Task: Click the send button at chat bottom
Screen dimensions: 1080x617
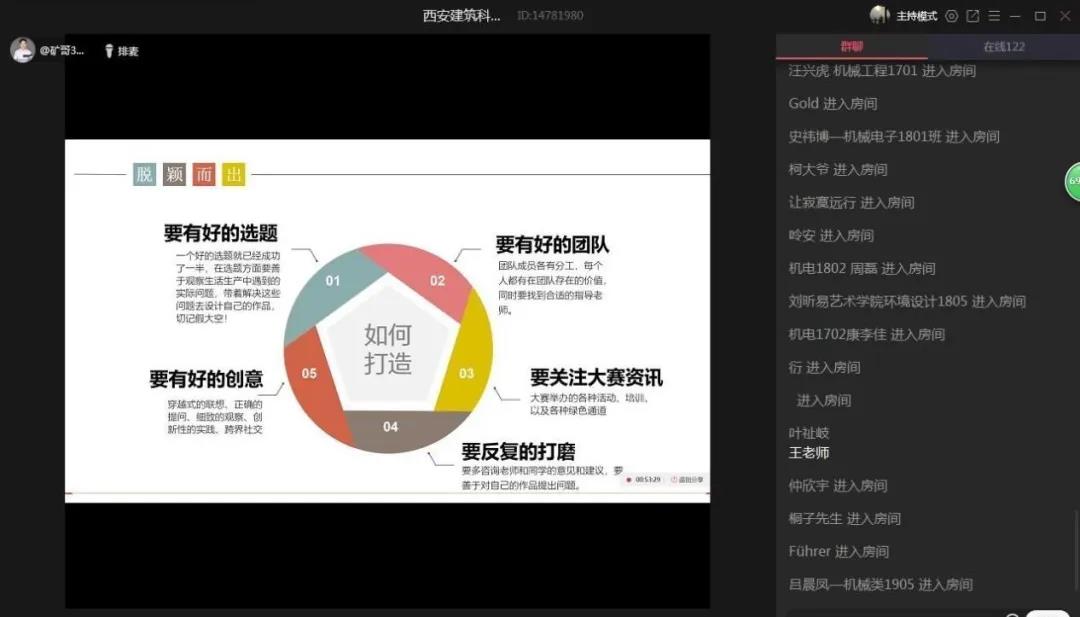Action: (1048, 613)
